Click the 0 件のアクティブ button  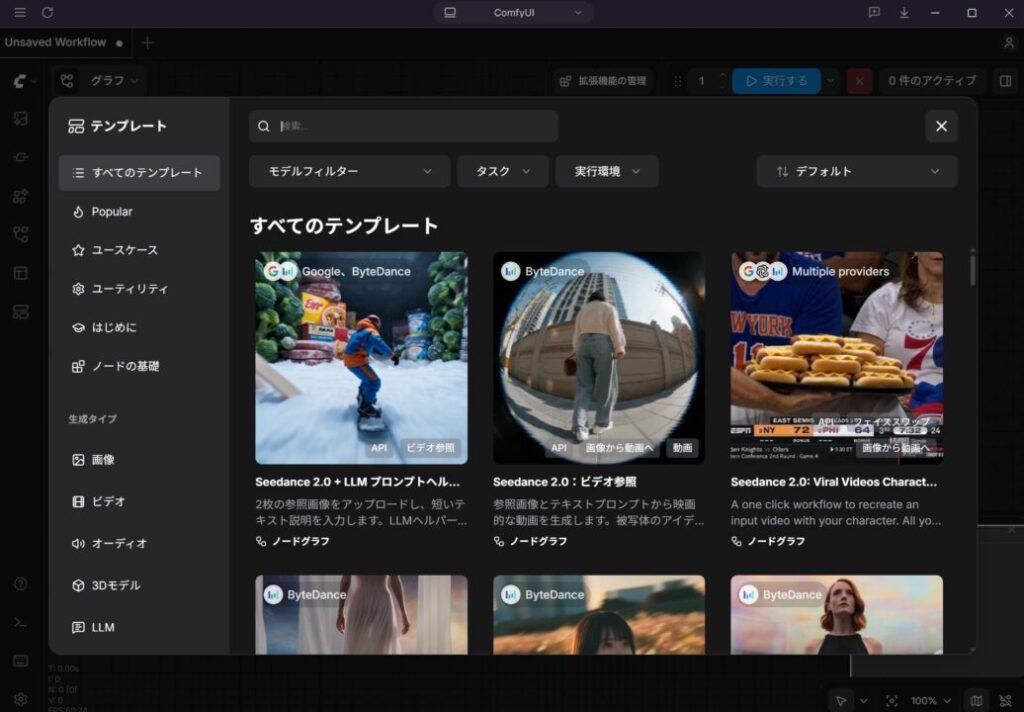(x=932, y=81)
